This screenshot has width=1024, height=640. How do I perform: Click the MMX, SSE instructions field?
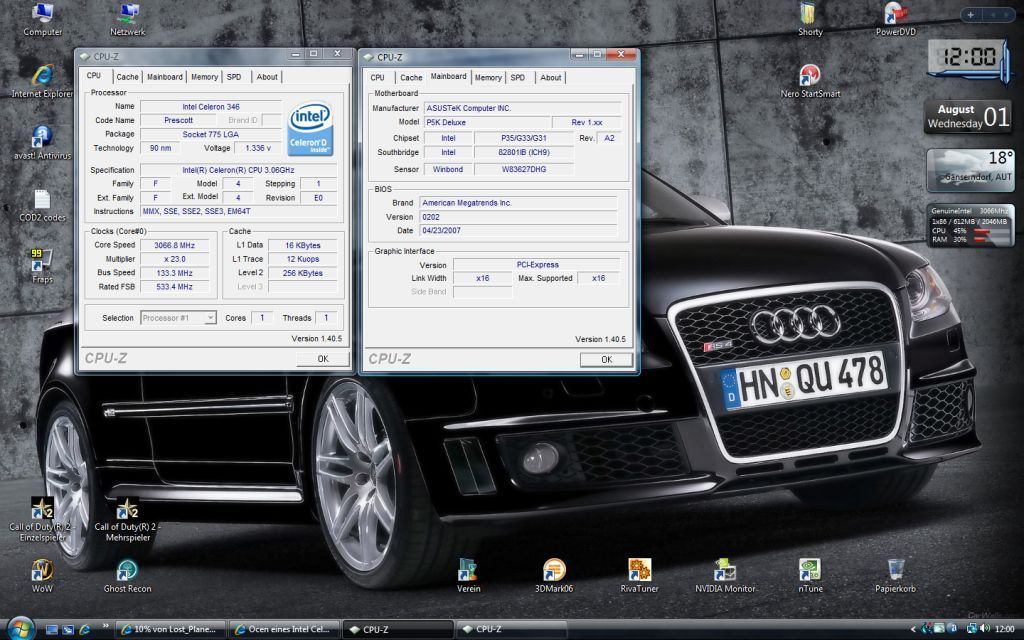[238, 212]
